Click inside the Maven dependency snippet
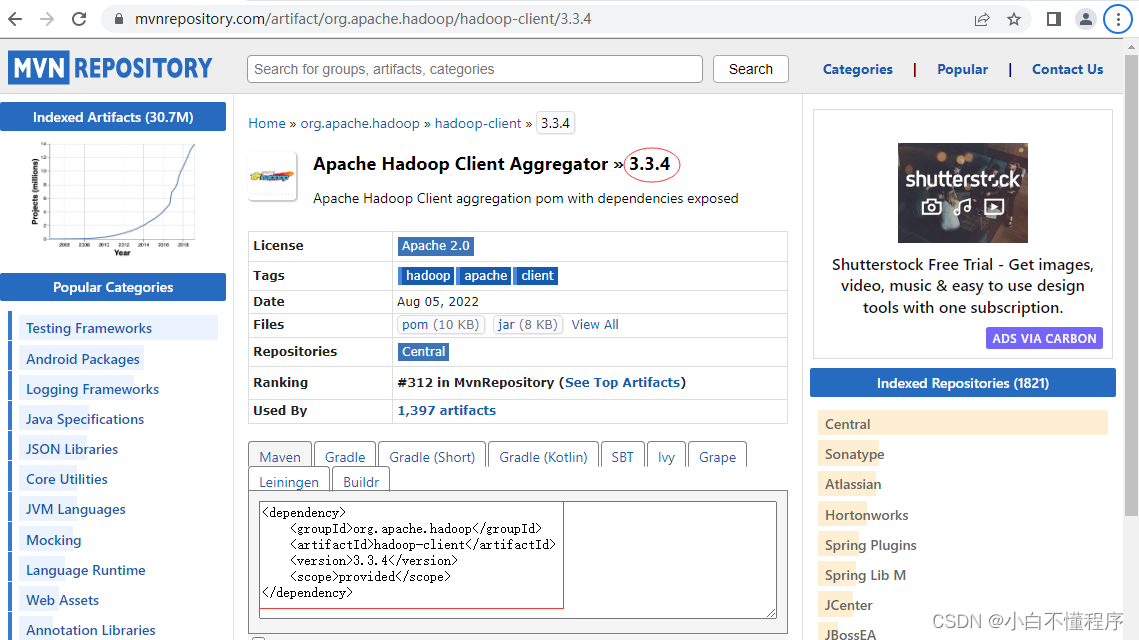Viewport: 1139px width, 640px height. (518, 559)
